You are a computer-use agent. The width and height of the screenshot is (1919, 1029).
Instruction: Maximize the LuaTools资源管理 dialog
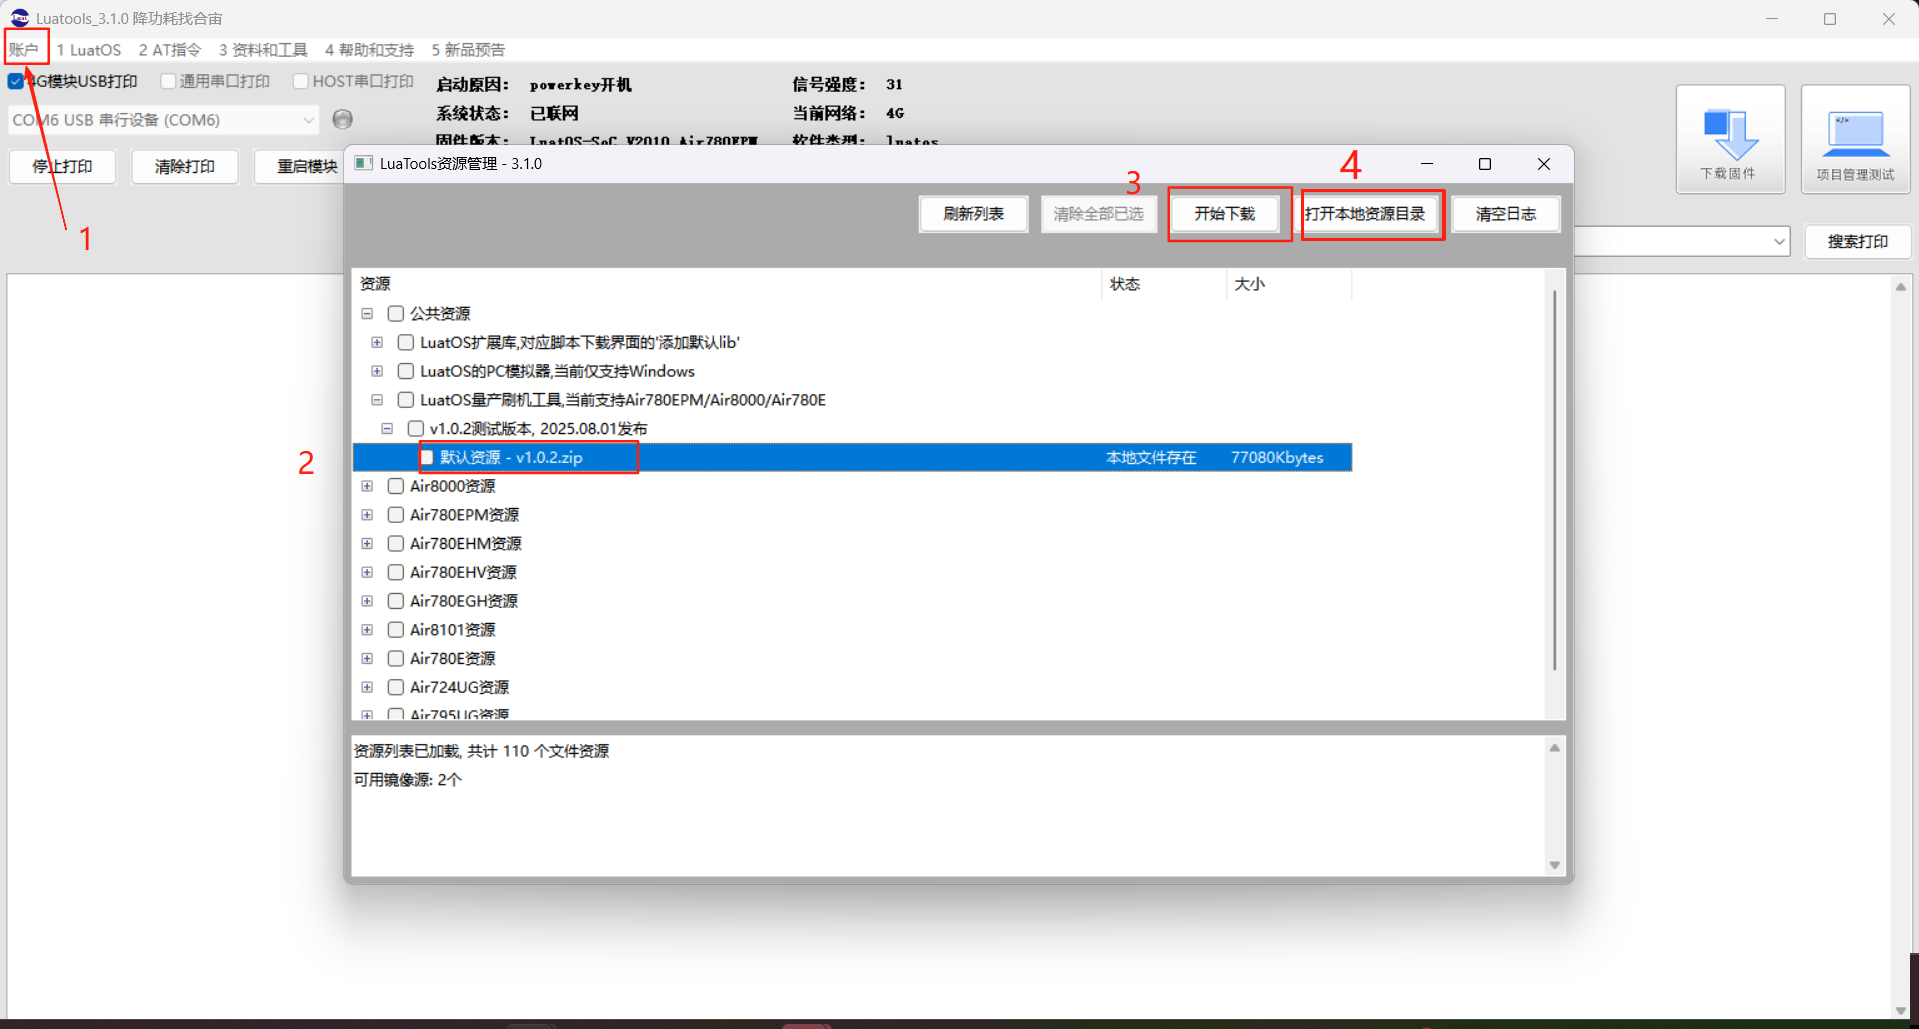pyautogui.click(x=1485, y=164)
